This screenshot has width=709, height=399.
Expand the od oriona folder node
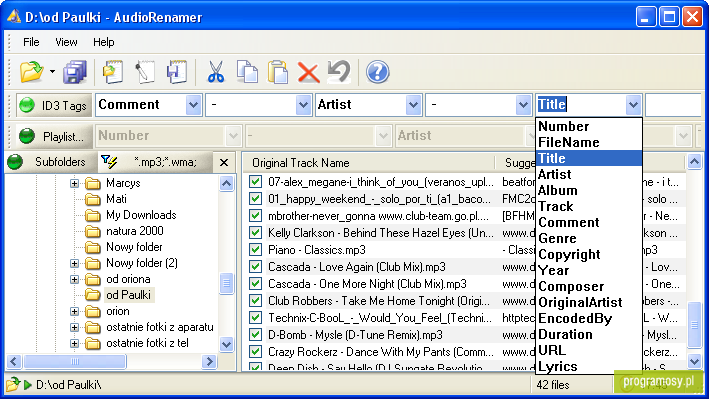click(74, 280)
